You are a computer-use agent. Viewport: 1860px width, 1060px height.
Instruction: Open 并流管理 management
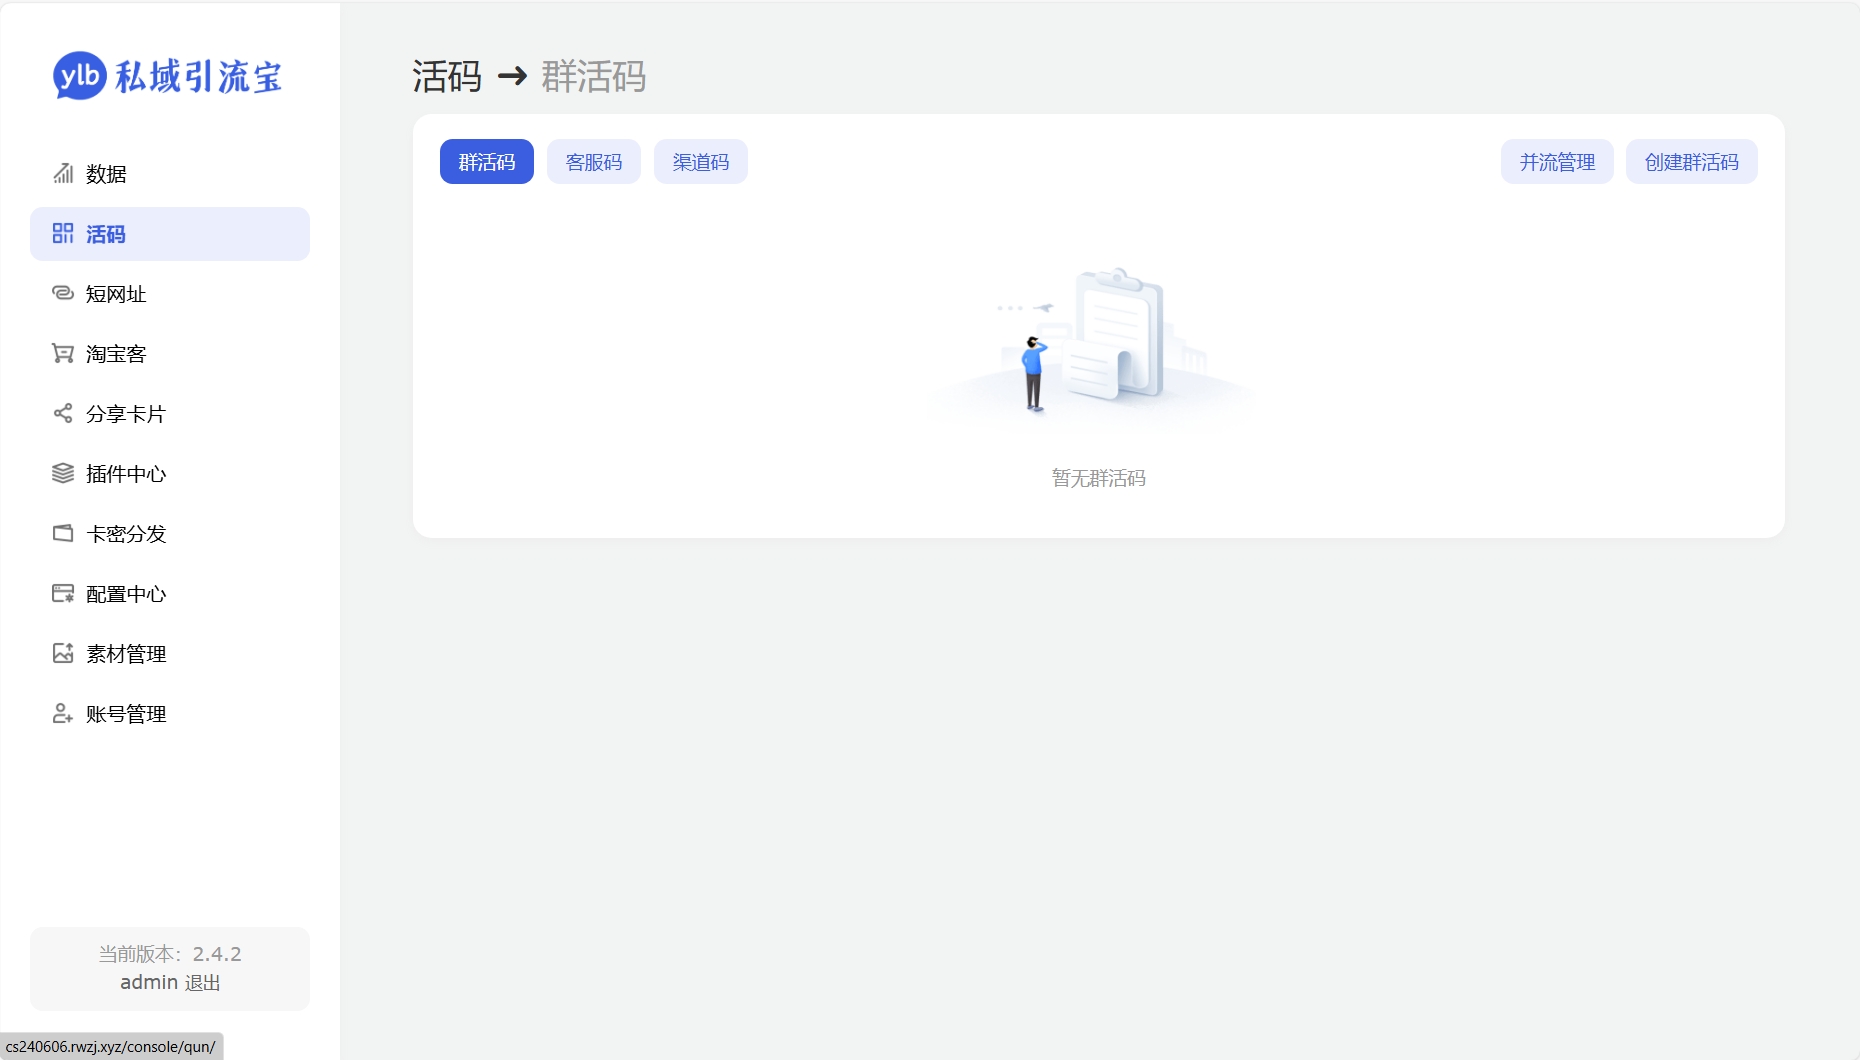click(x=1557, y=162)
